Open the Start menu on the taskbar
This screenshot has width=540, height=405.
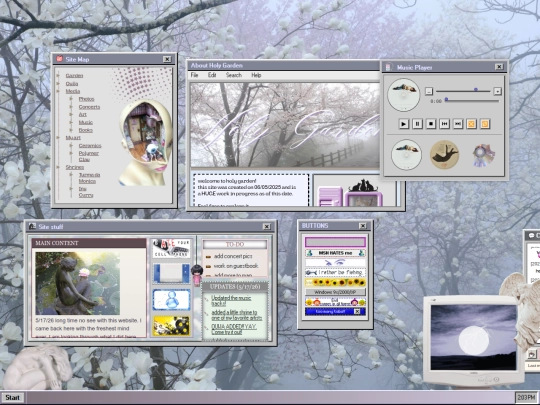[x=12, y=397]
